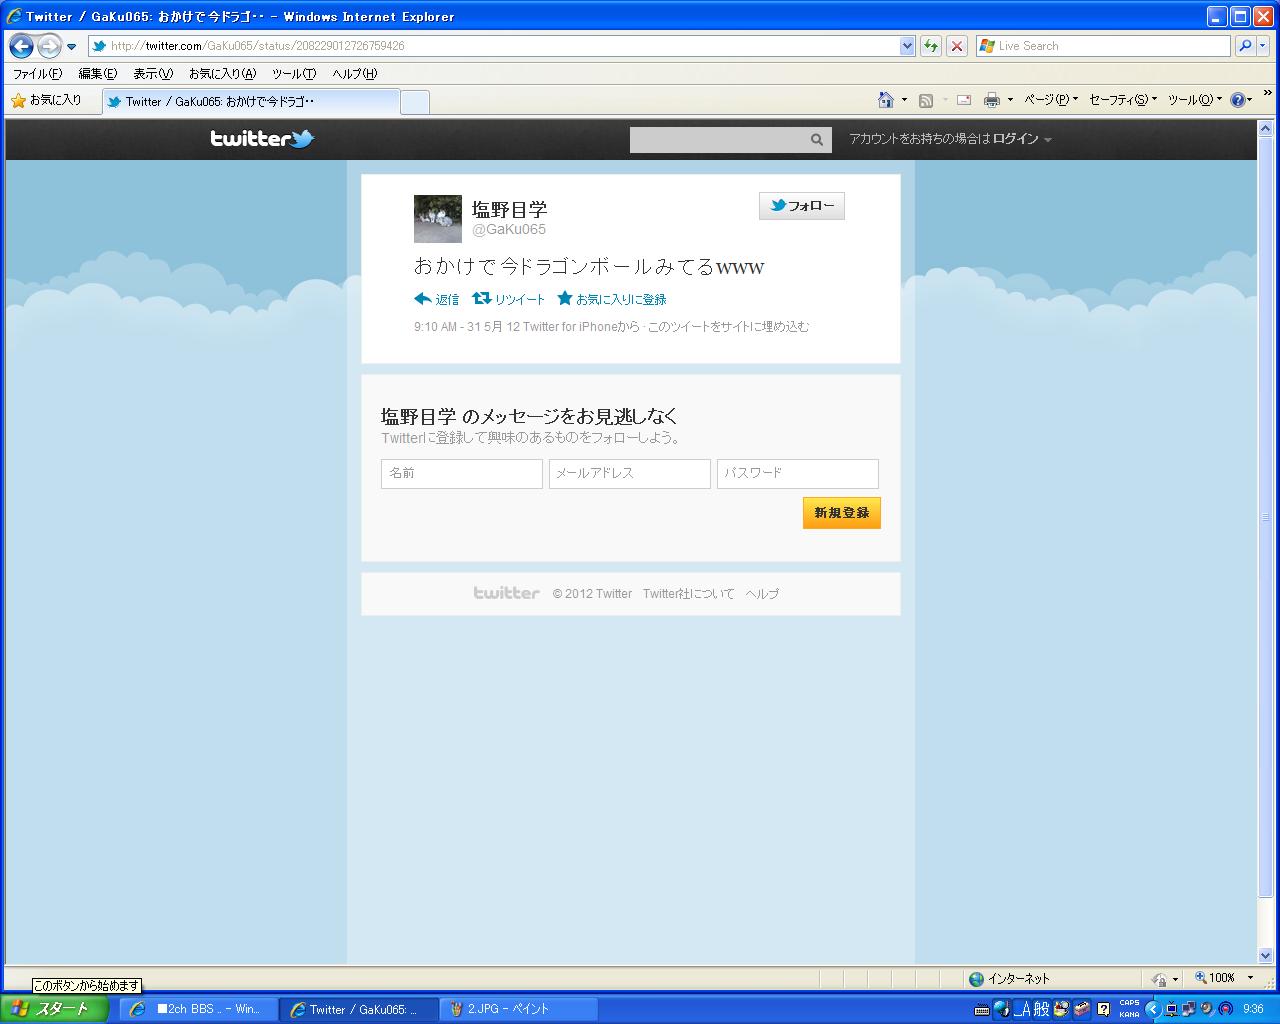1280x1024 pixels.
Task: Open the お気に入り(A) menu
Action: pyautogui.click(x=222, y=74)
